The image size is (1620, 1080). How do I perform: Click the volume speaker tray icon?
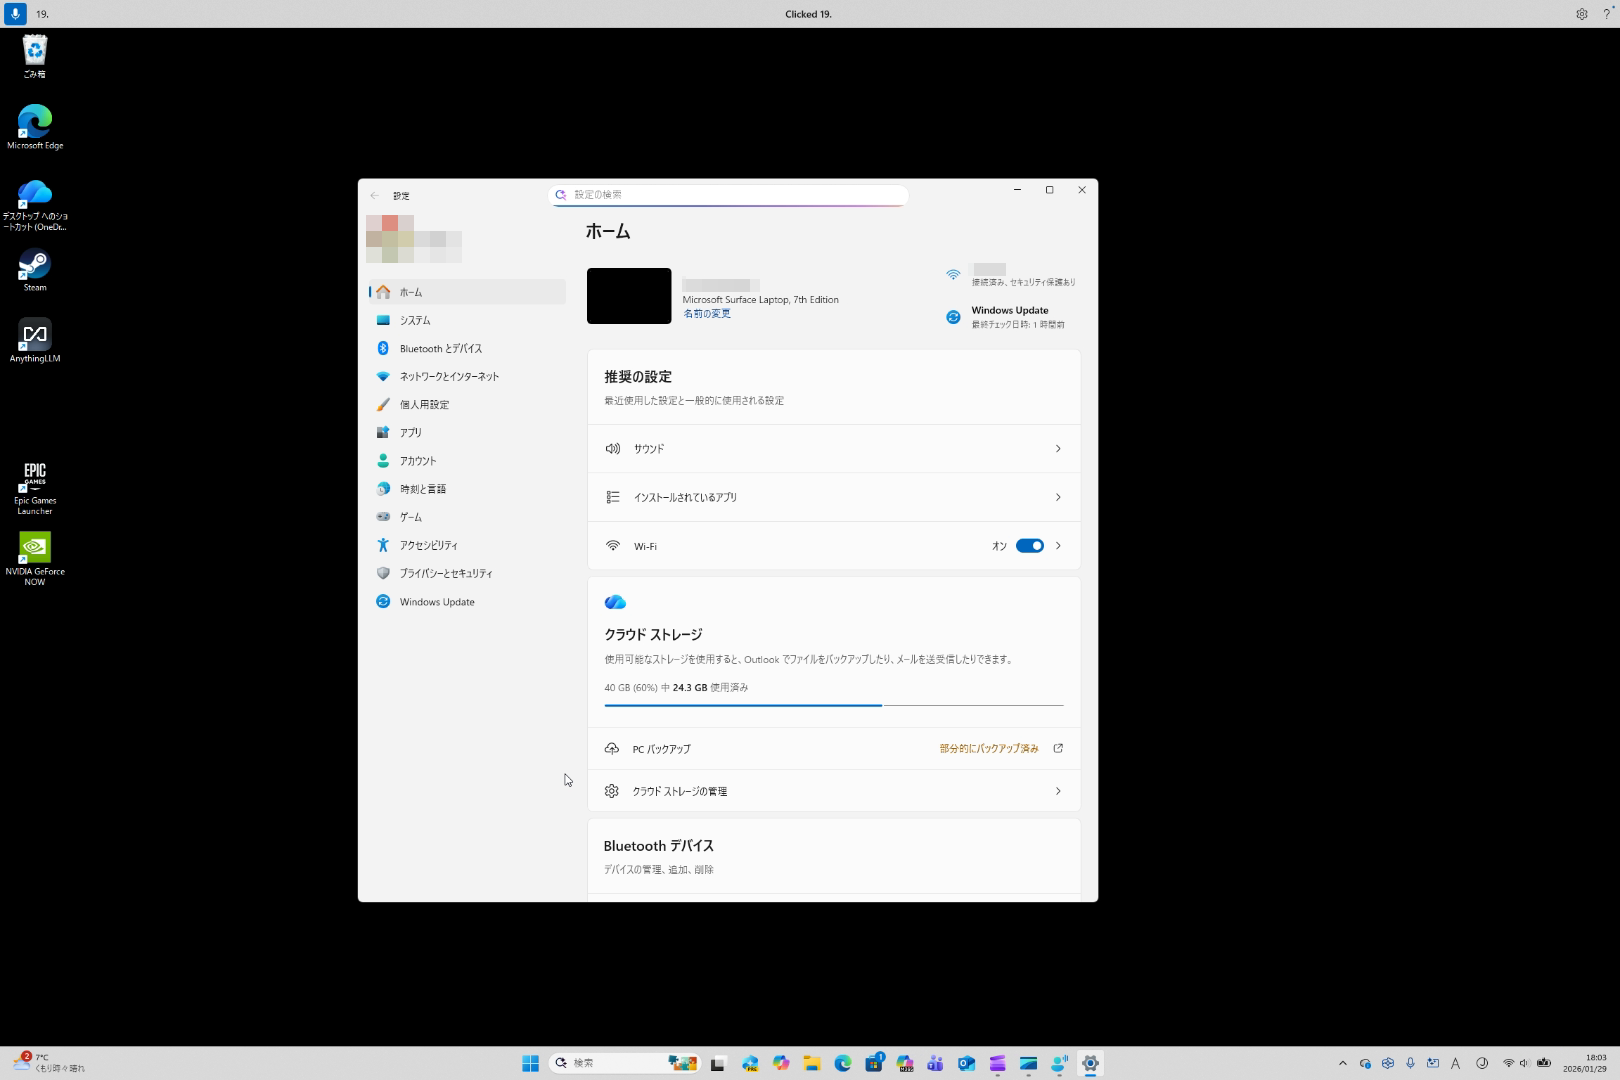tap(1525, 1063)
